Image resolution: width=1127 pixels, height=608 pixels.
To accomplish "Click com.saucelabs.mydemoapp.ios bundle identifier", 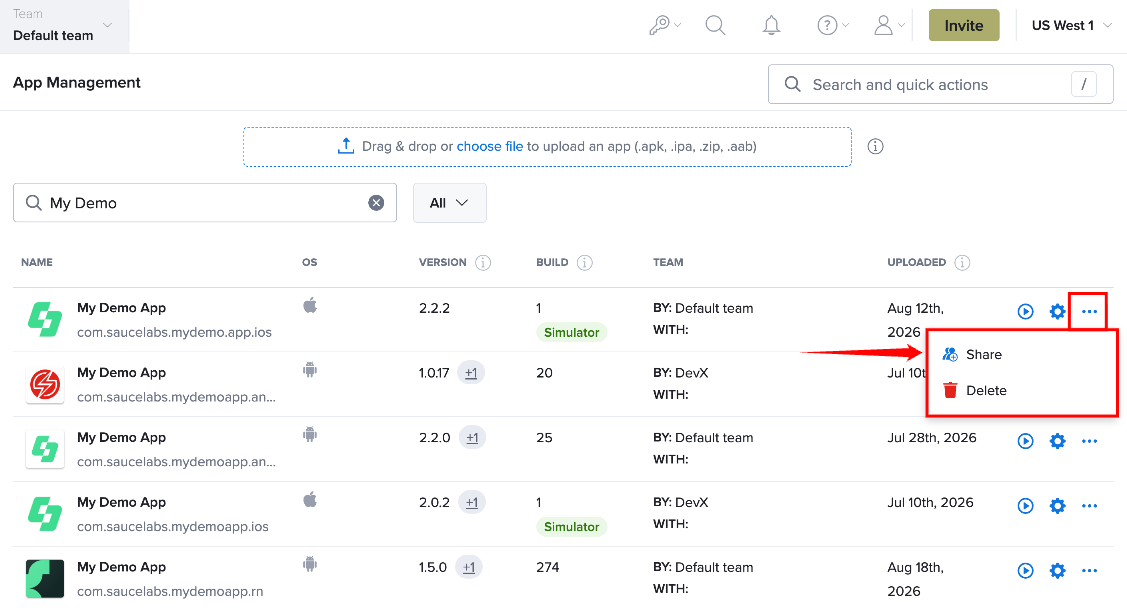I will (172, 527).
